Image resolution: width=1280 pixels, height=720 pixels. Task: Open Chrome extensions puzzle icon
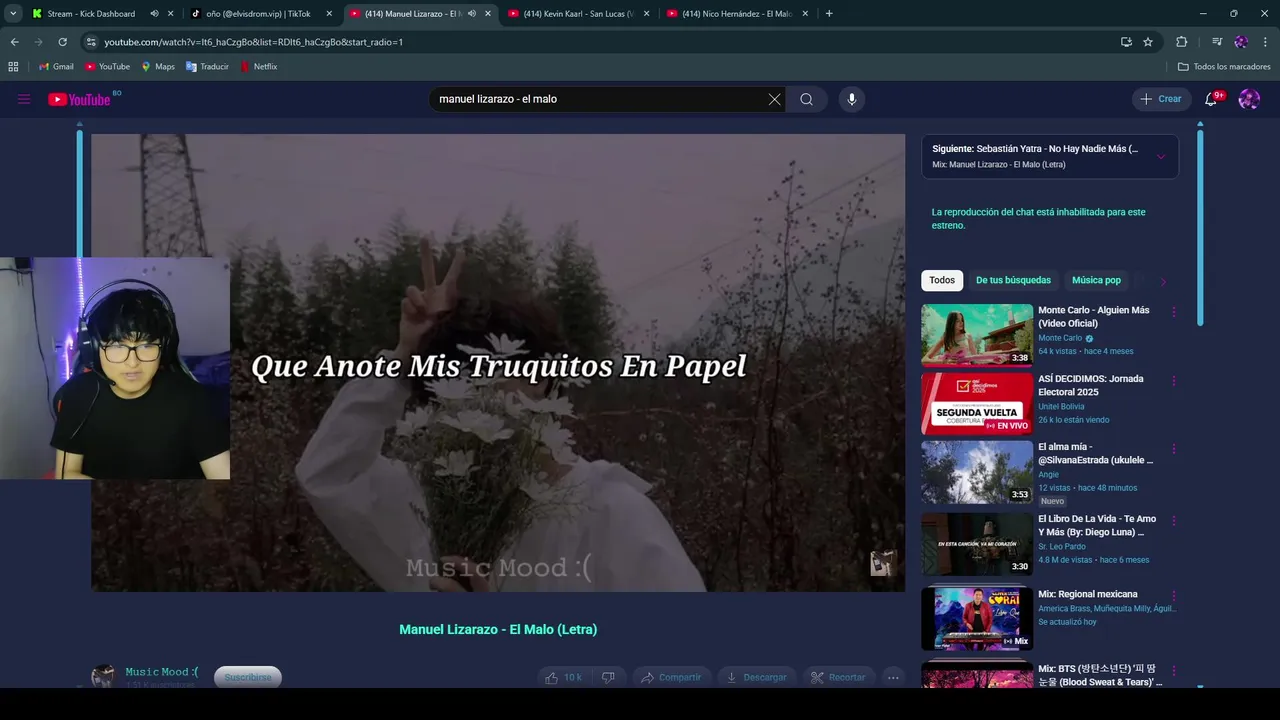click(x=1182, y=42)
